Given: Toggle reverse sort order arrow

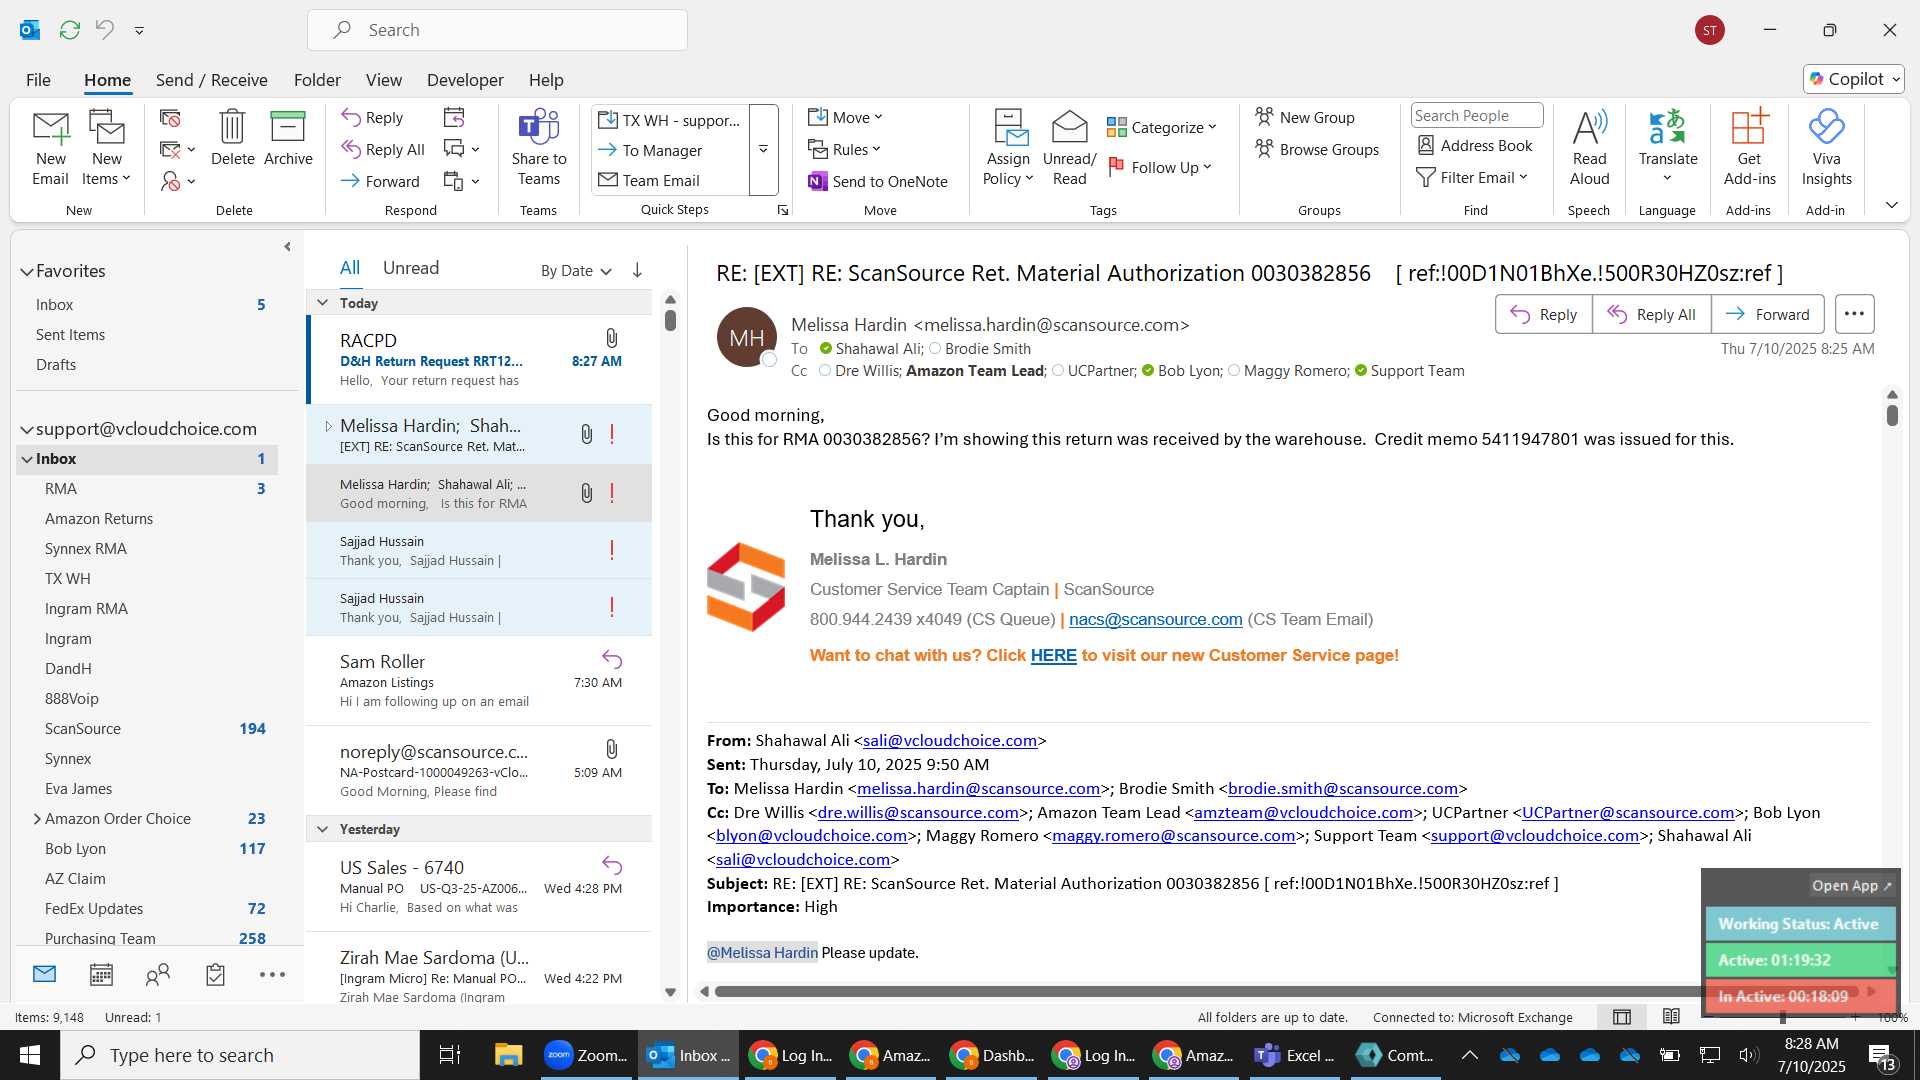Looking at the screenshot, I should tap(637, 270).
